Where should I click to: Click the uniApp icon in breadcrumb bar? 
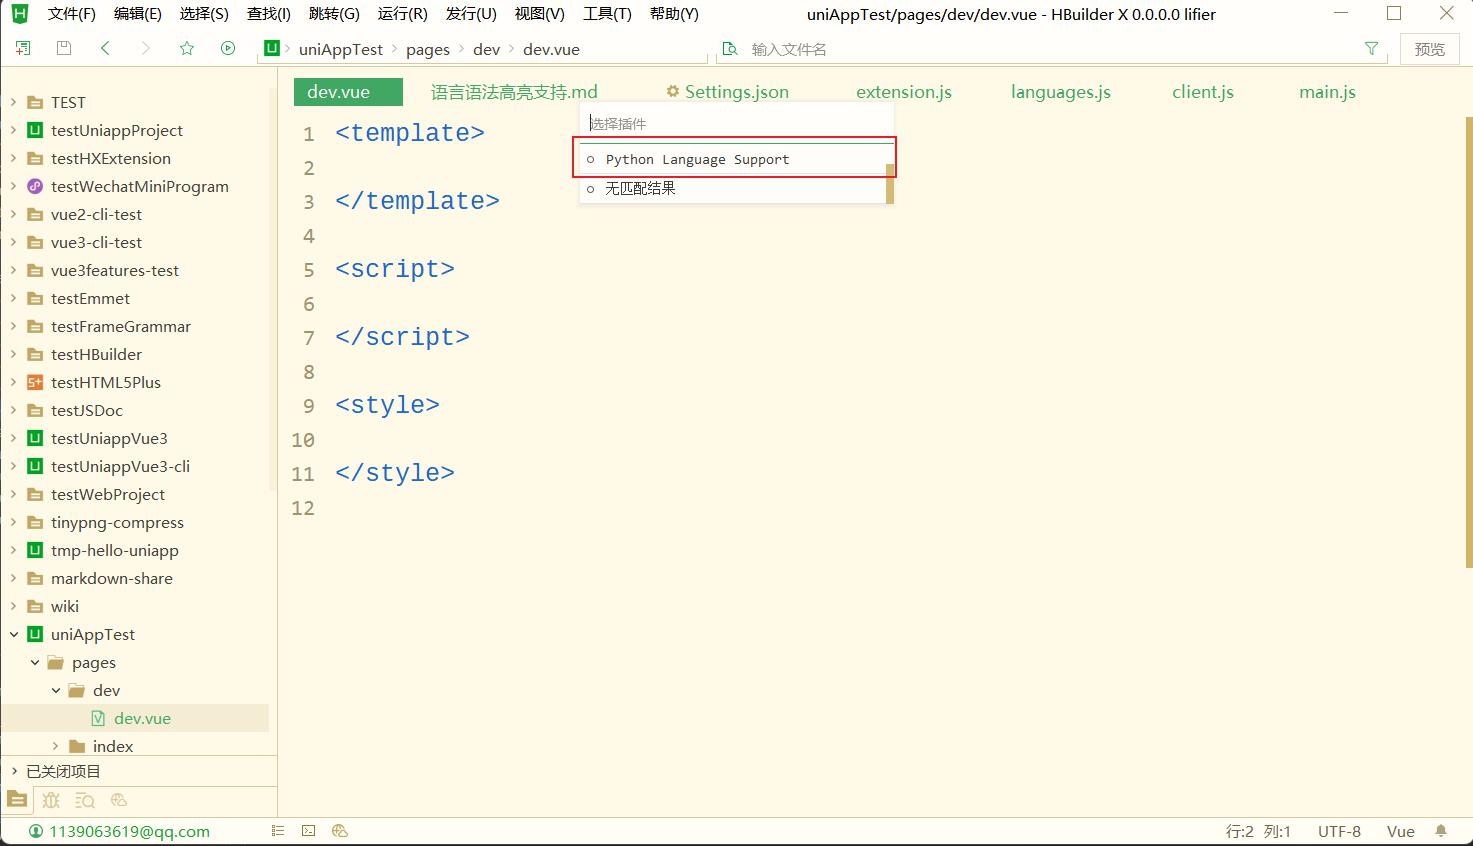coord(272,49)
